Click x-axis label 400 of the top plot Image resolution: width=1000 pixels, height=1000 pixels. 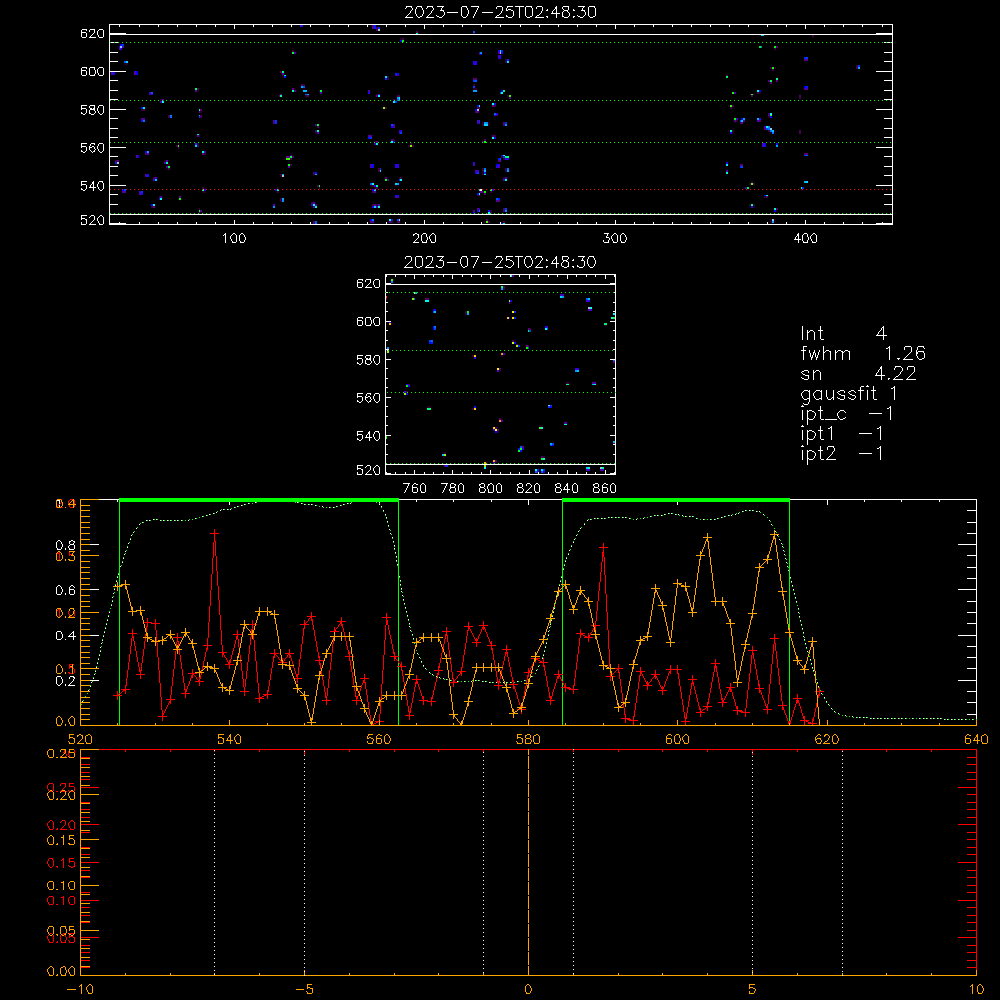pos(805,239)
